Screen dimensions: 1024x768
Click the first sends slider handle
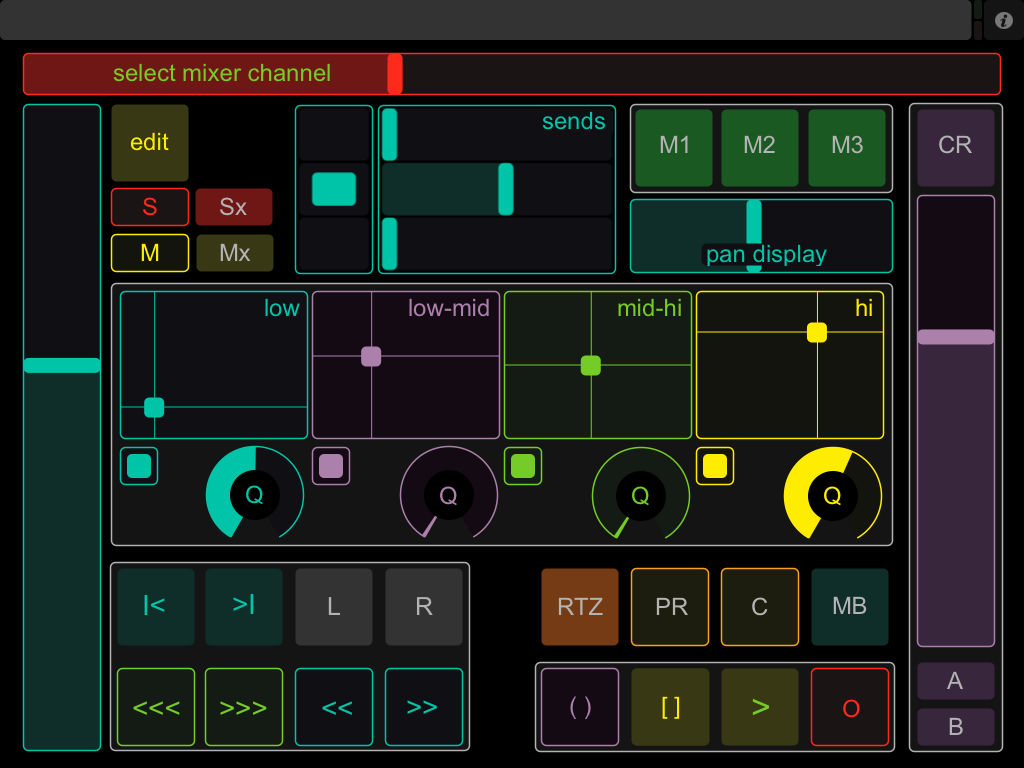coord(389,135)
